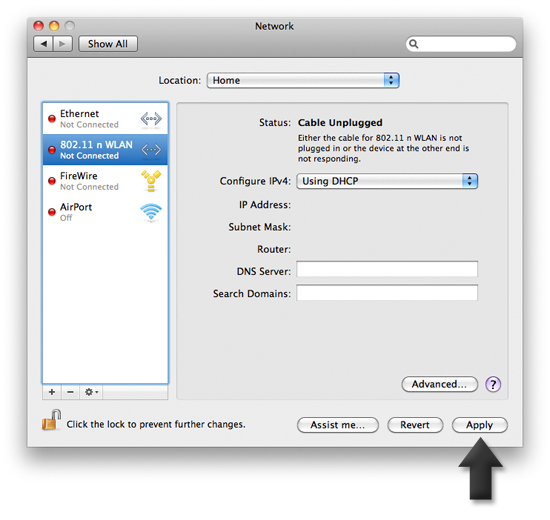Open the purple help question mark button

(x=493, y=384)
